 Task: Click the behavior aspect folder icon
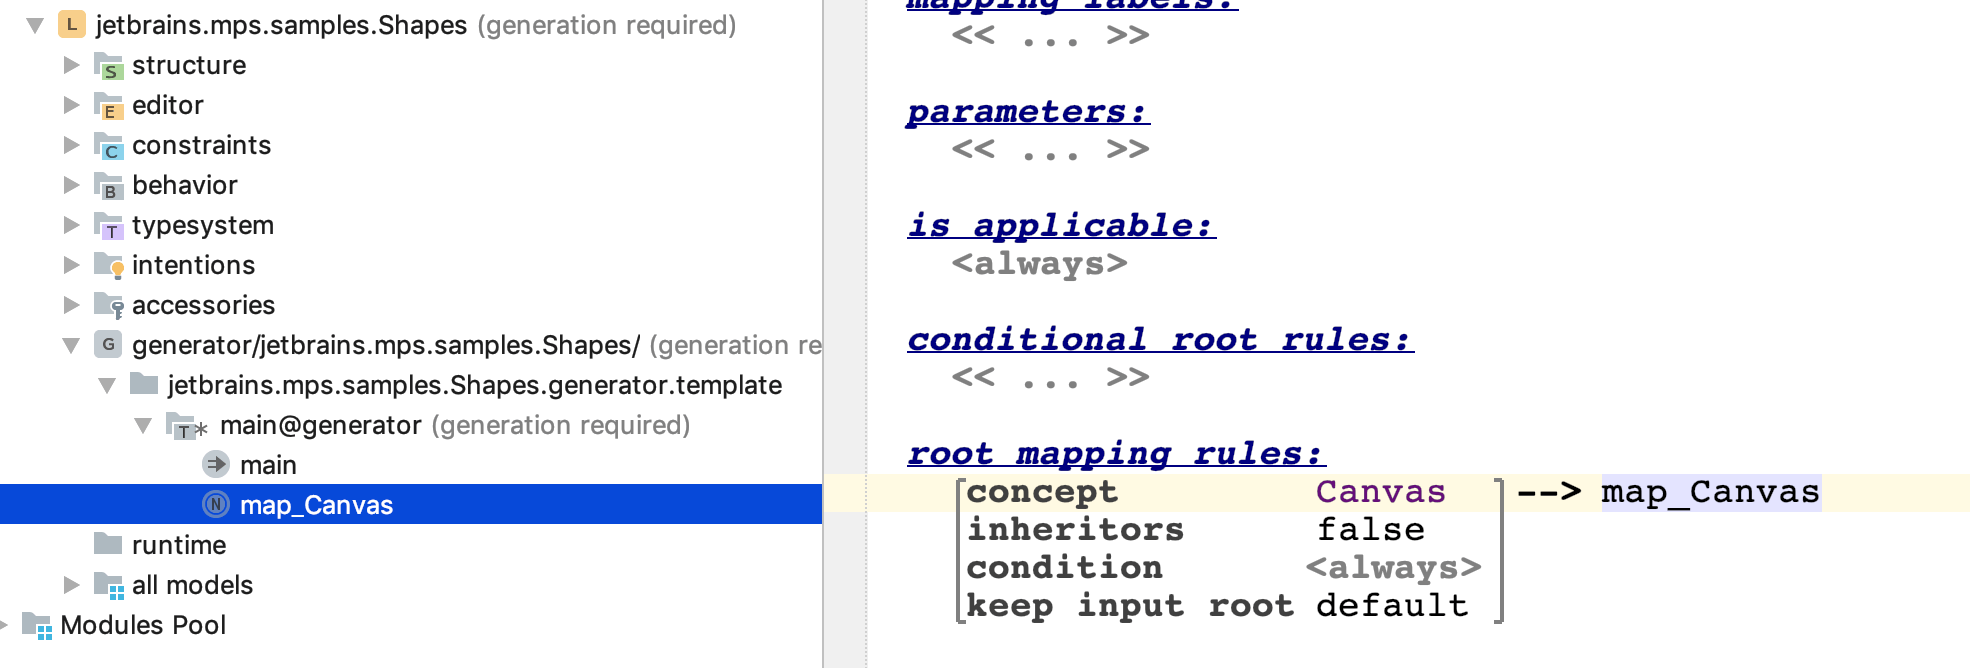[108, 185]
